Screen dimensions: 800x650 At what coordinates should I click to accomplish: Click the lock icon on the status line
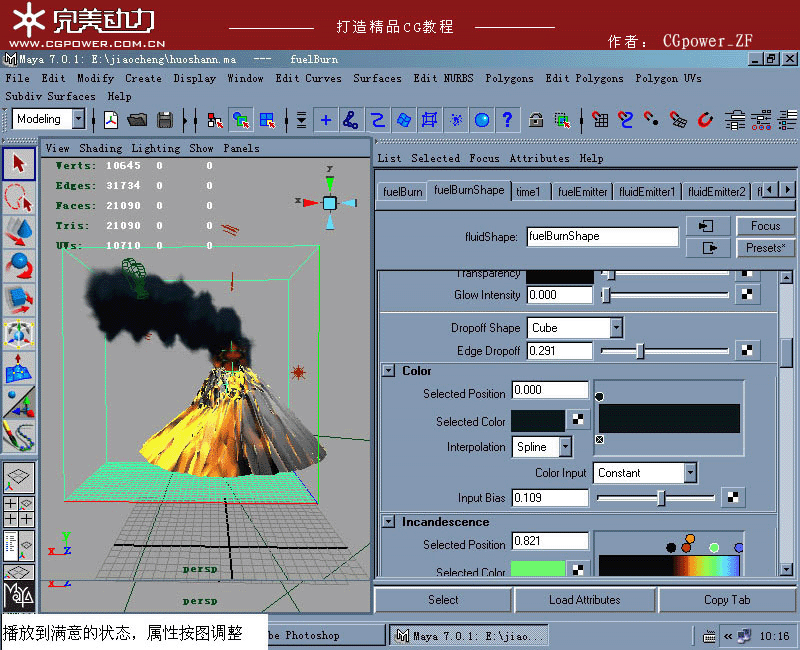(x=536, y=120)
